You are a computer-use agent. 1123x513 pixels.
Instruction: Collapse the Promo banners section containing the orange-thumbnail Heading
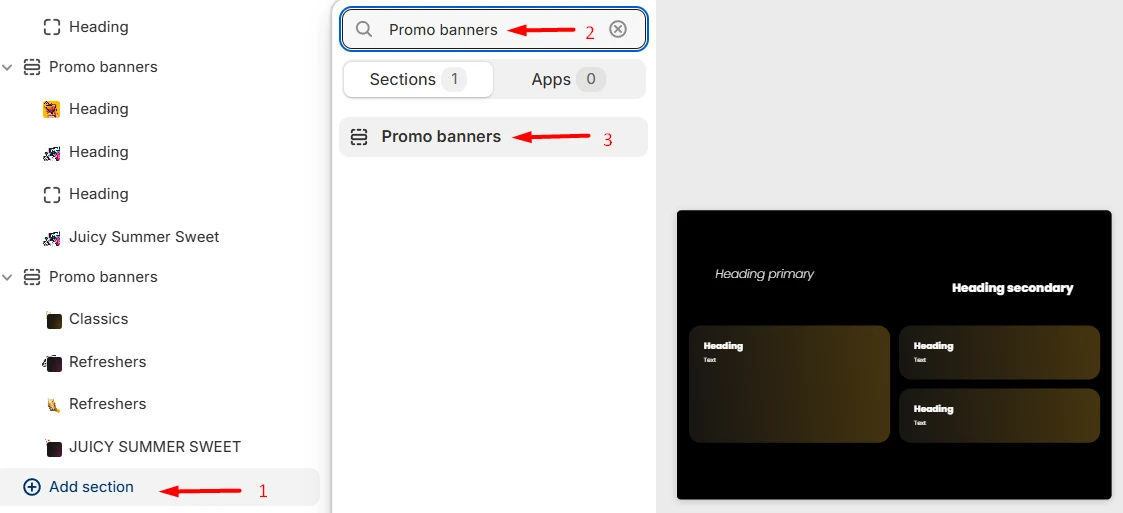(x=8, y=67)
